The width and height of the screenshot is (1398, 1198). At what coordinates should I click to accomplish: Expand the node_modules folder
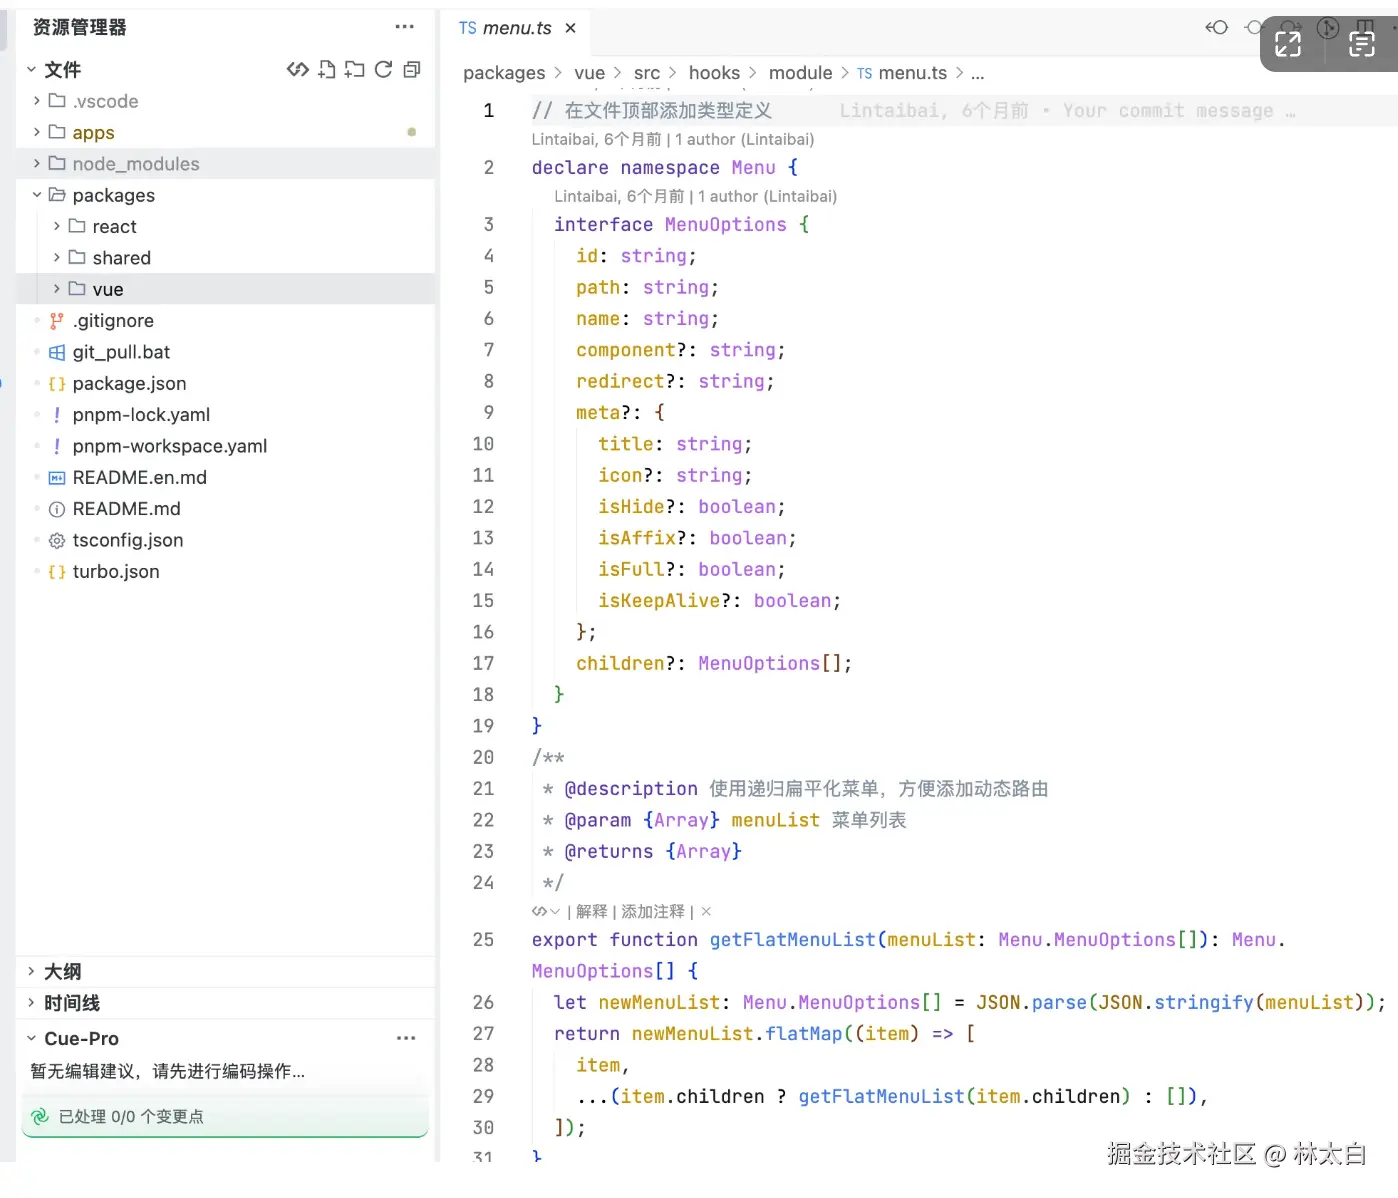(37, 163)
